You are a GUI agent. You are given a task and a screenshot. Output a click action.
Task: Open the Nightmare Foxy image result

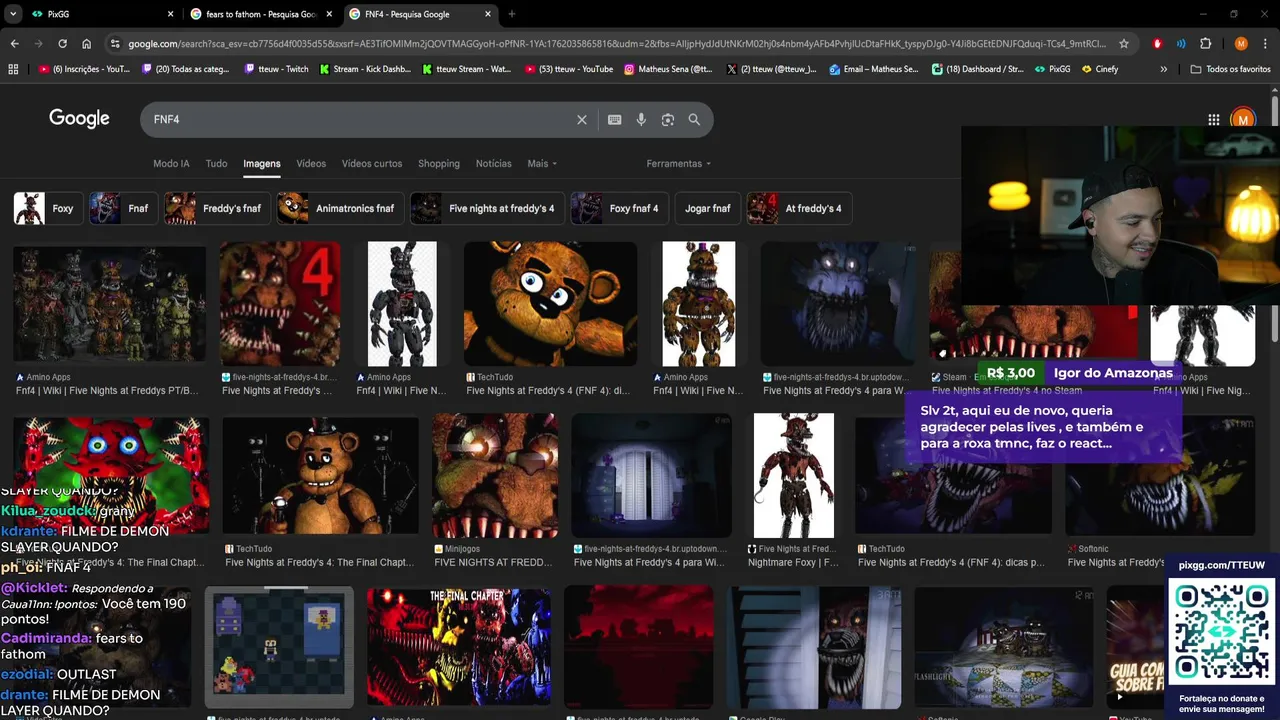coord(793,476)
